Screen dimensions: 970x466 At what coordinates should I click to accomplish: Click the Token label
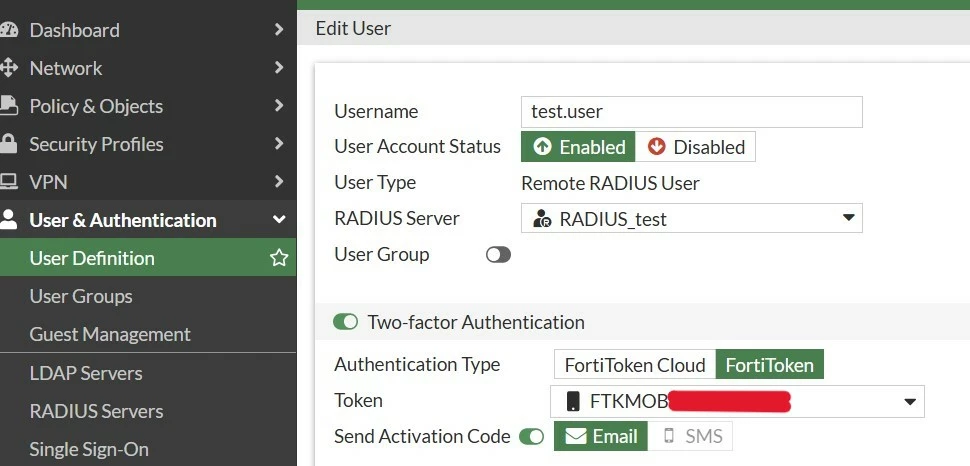[359, 400]
